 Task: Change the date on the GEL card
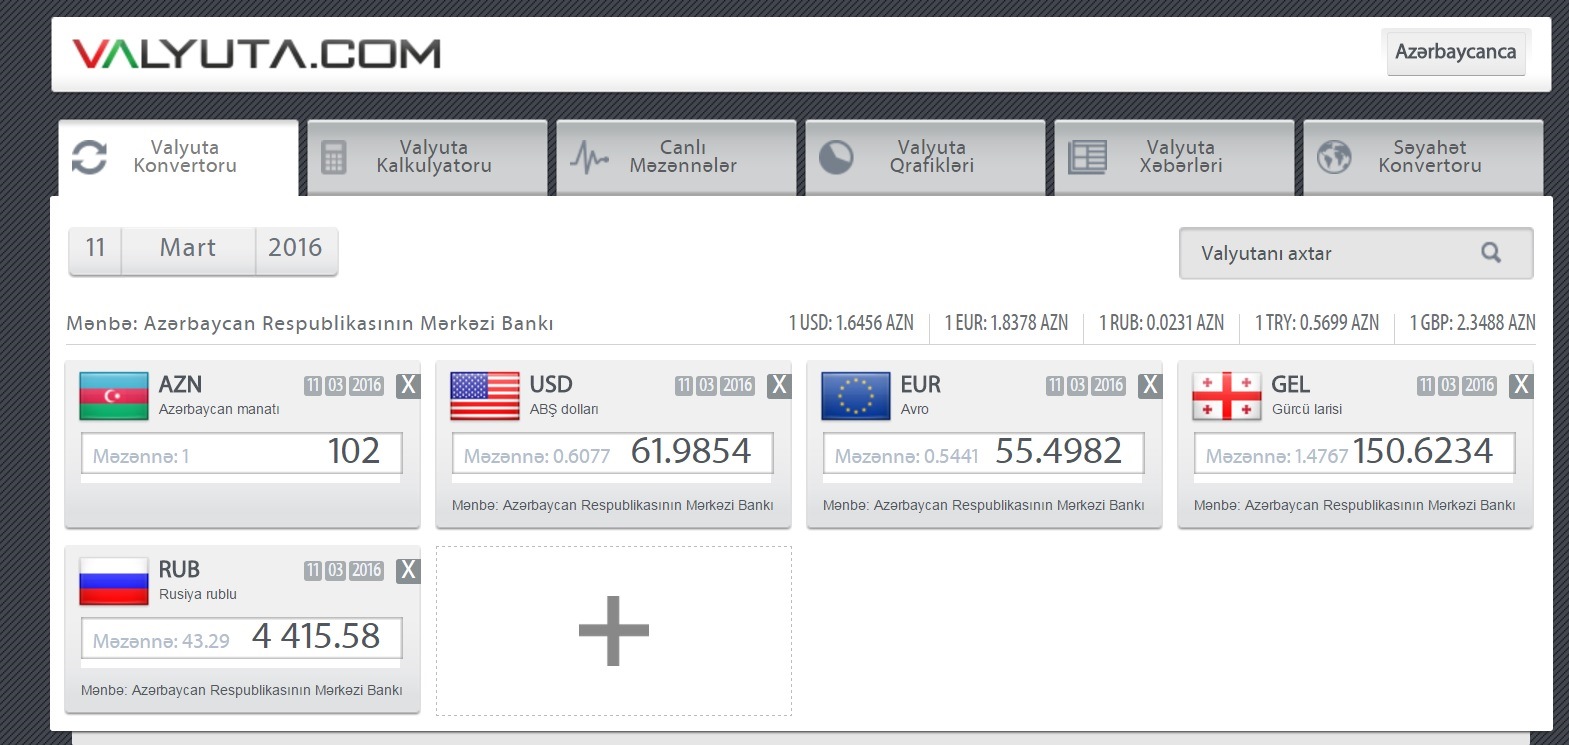coord(1457,385)
